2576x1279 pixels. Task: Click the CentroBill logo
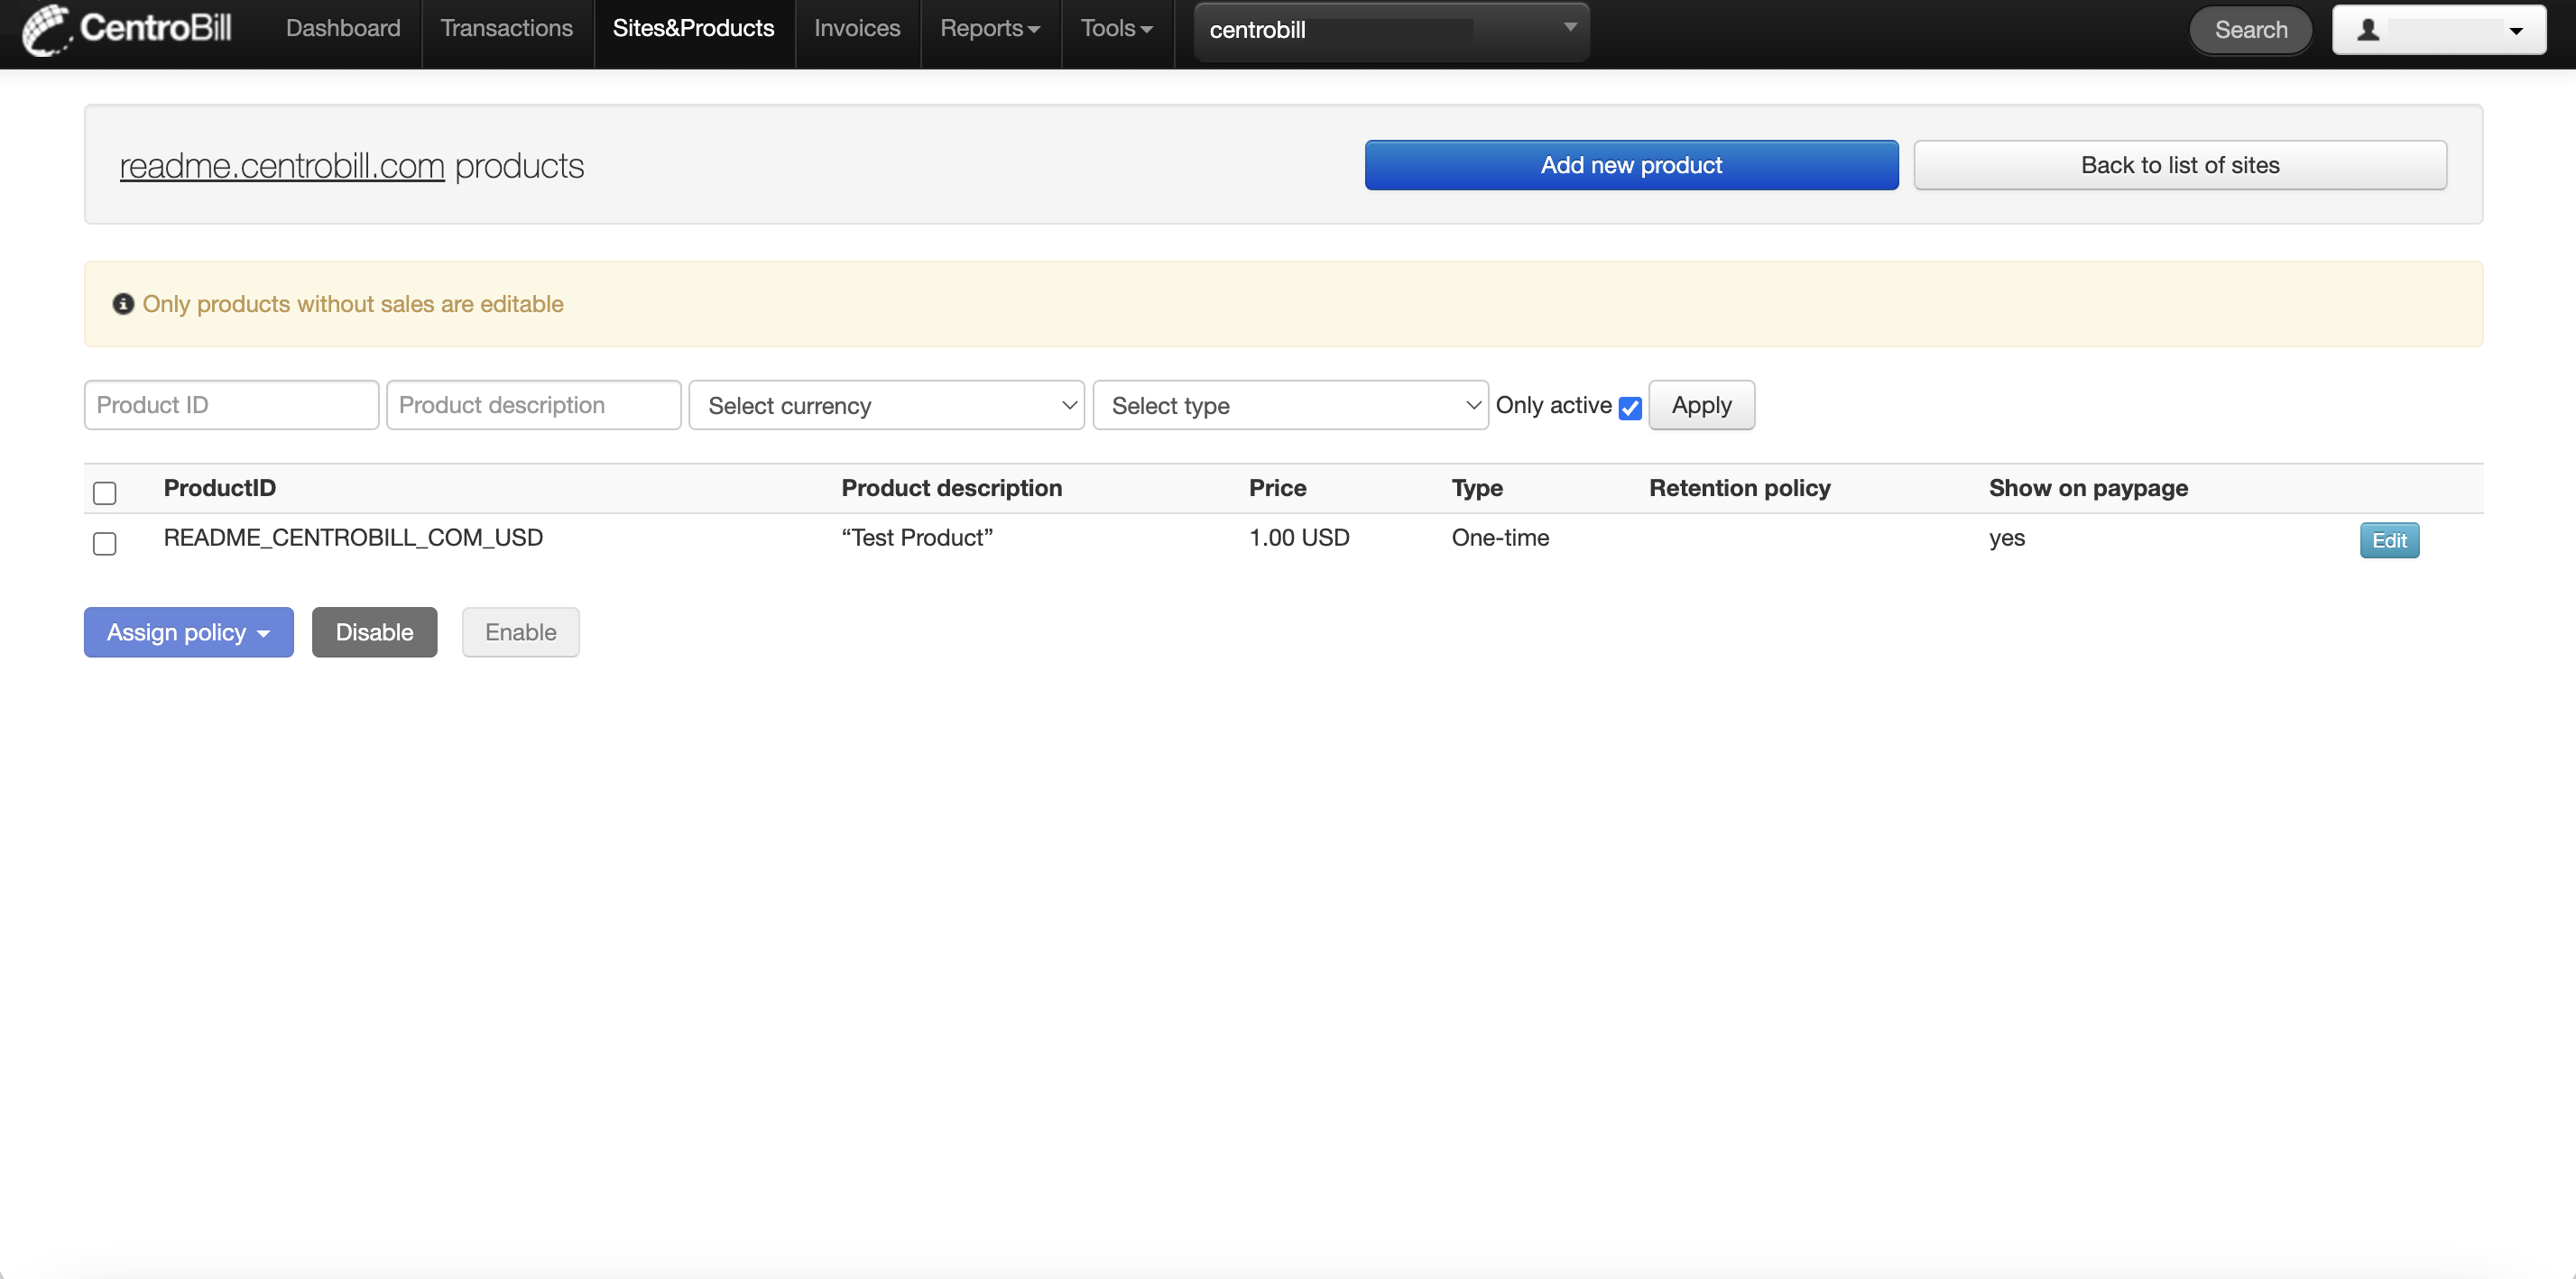pyautogui.click(x=127, y=29)
